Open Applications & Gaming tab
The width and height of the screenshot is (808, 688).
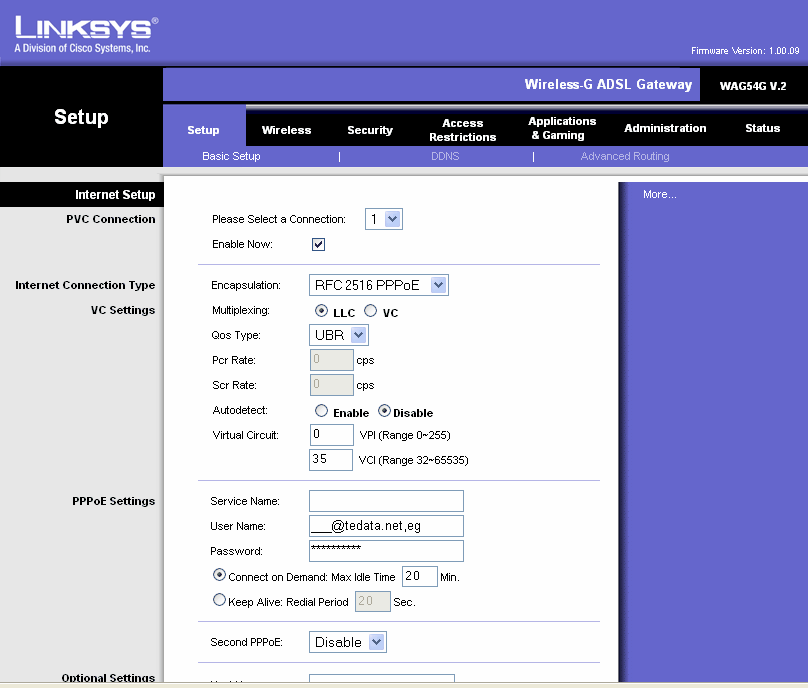coord(562,128)
